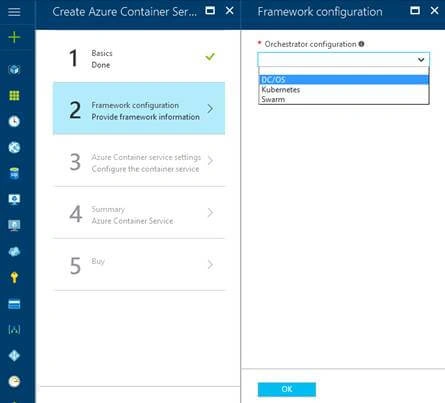
Task: Click chevron on Summary step
Action: tap(210, 213)
